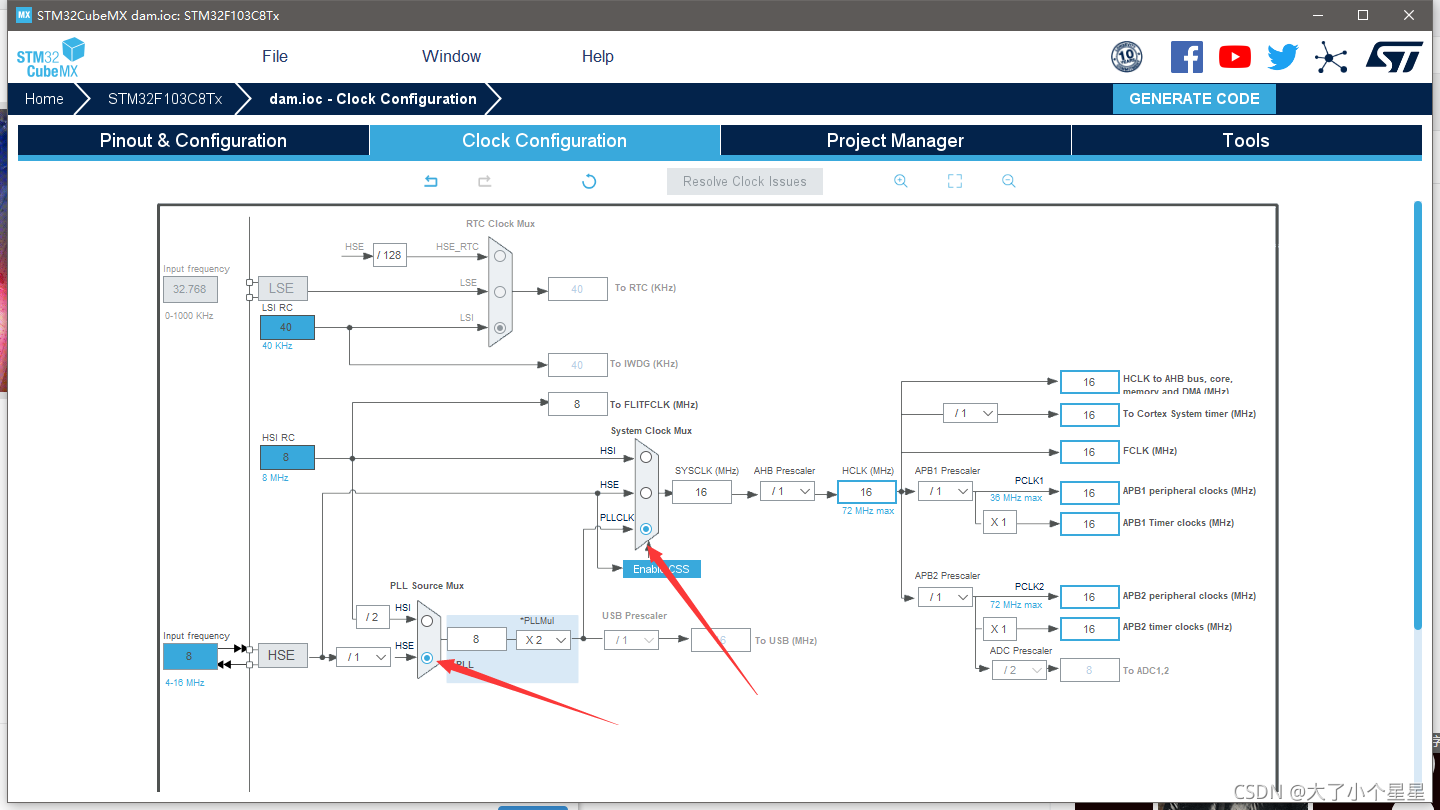Click the HCLK (MHz) value field
This screenshot has width=1440, height=810.
pos(866,491)
